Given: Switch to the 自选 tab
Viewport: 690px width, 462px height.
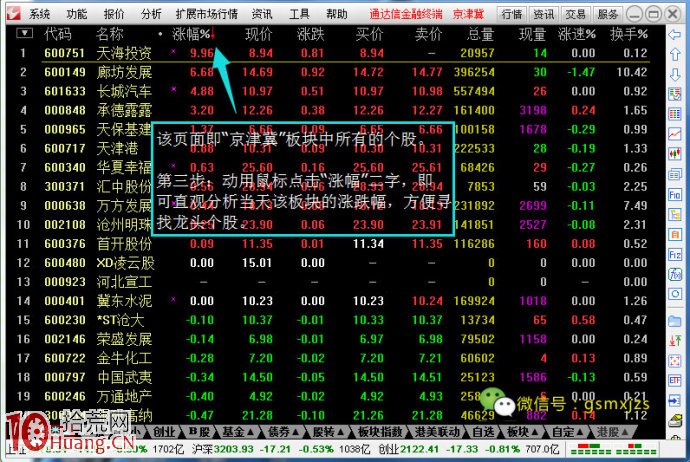Looking at the screenshot, I should 483,432.
